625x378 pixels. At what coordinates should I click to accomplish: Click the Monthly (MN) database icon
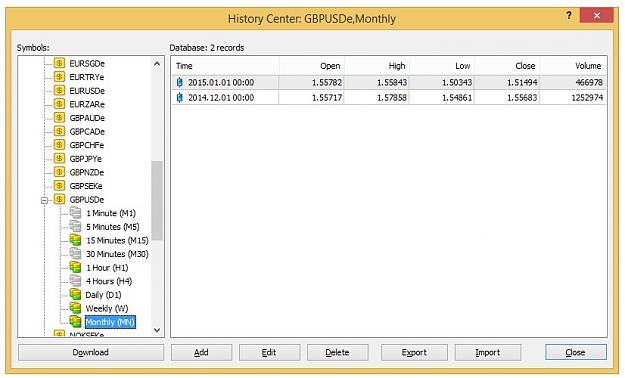pos(75,321)
